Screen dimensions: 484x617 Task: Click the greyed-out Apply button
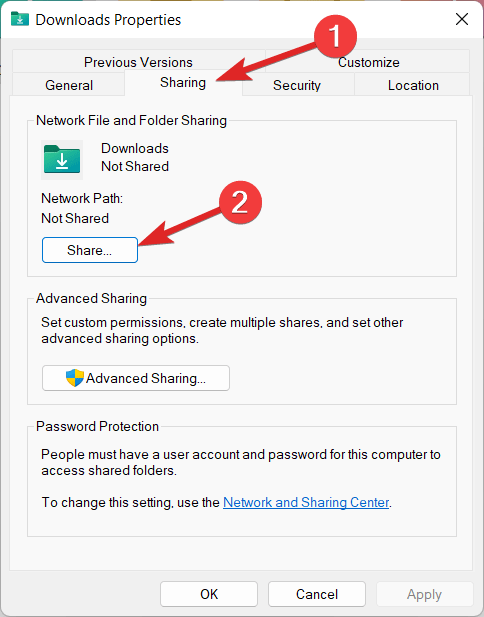tap(424, 594)
